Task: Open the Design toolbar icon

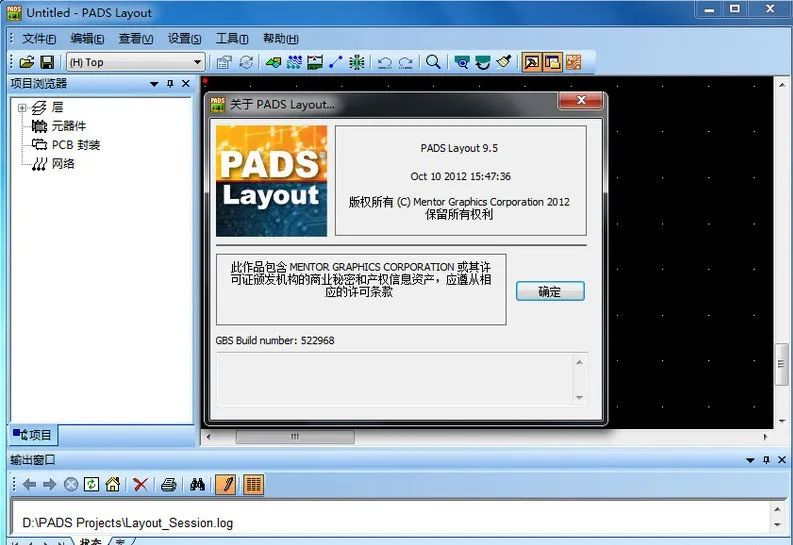Action: click(294, 63)
